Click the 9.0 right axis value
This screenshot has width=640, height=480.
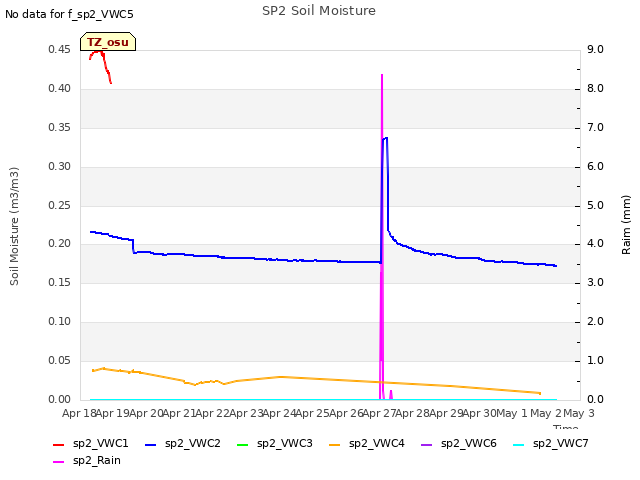coord(596,49)
